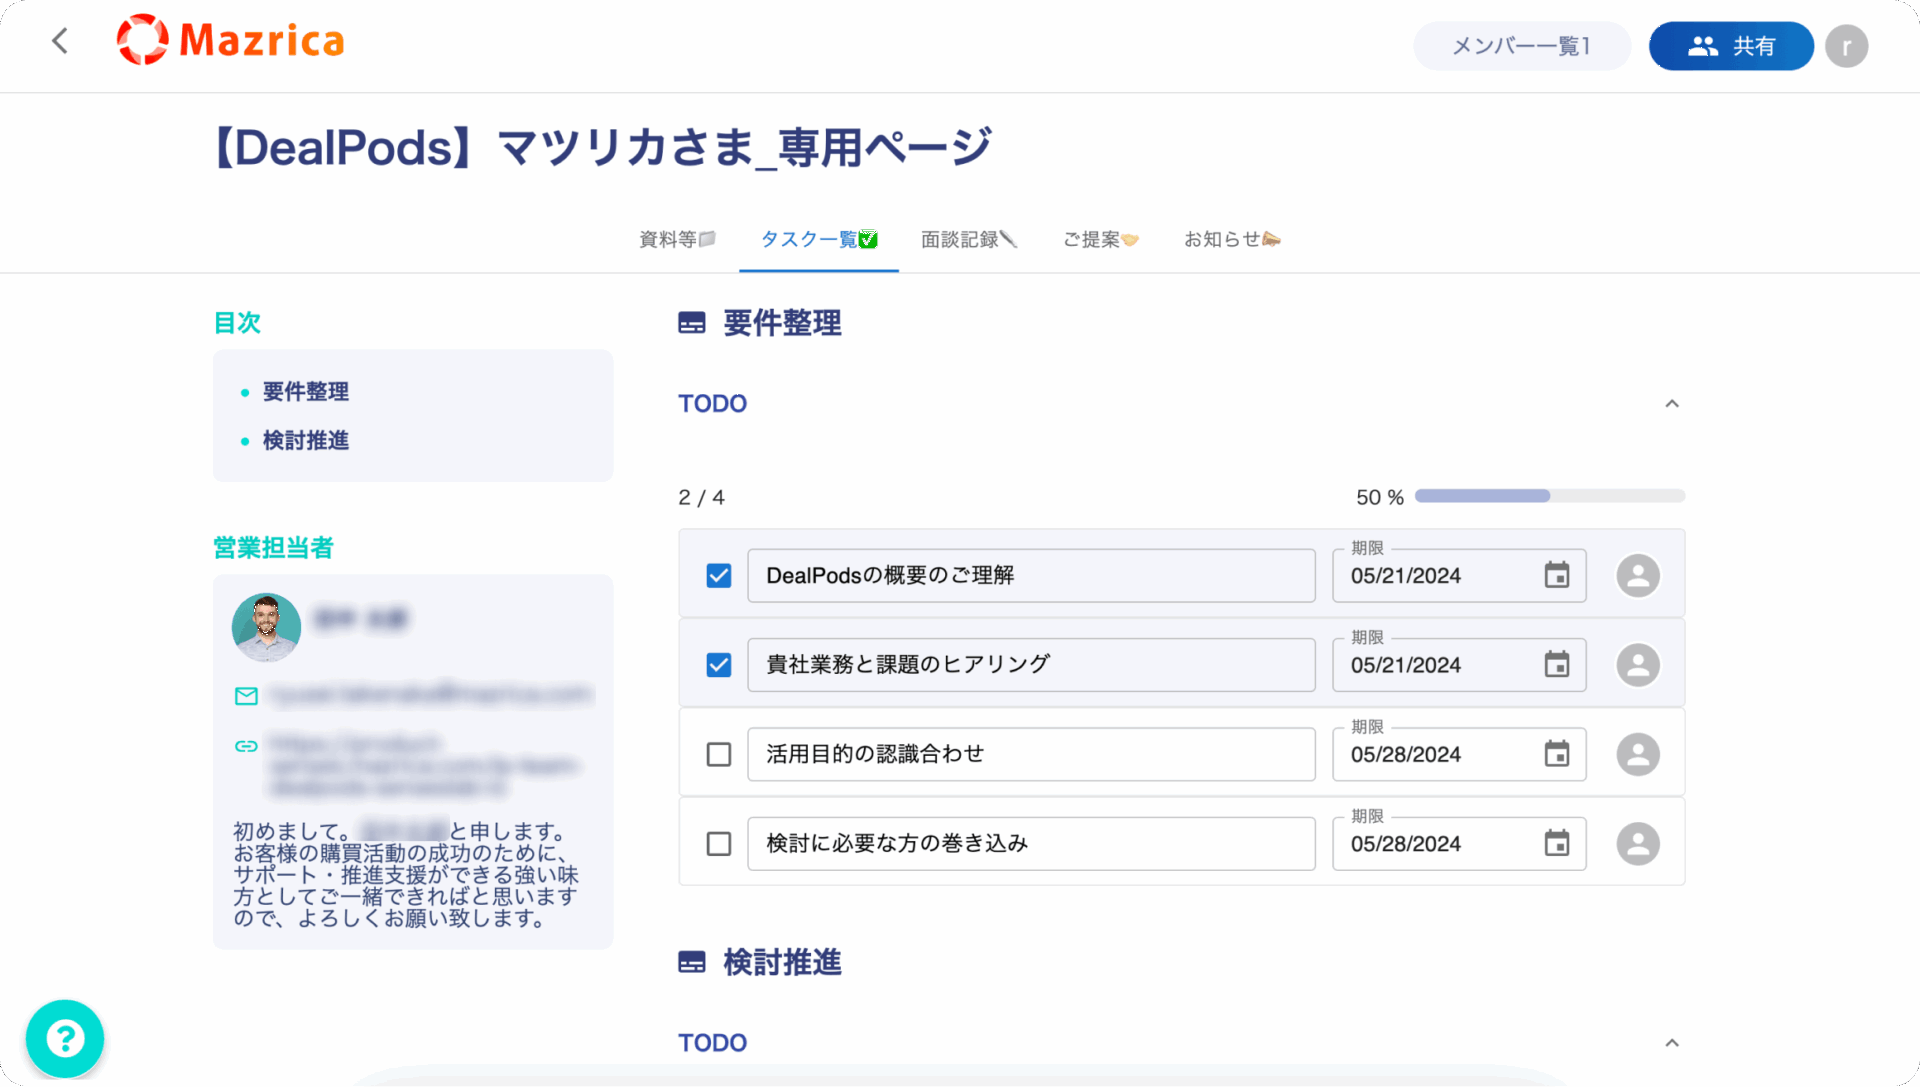Image resolution: width=1920 pixels, height=1087 pixels.
Task: Open the お知らせ tab
Action: tap(1232, 239)
